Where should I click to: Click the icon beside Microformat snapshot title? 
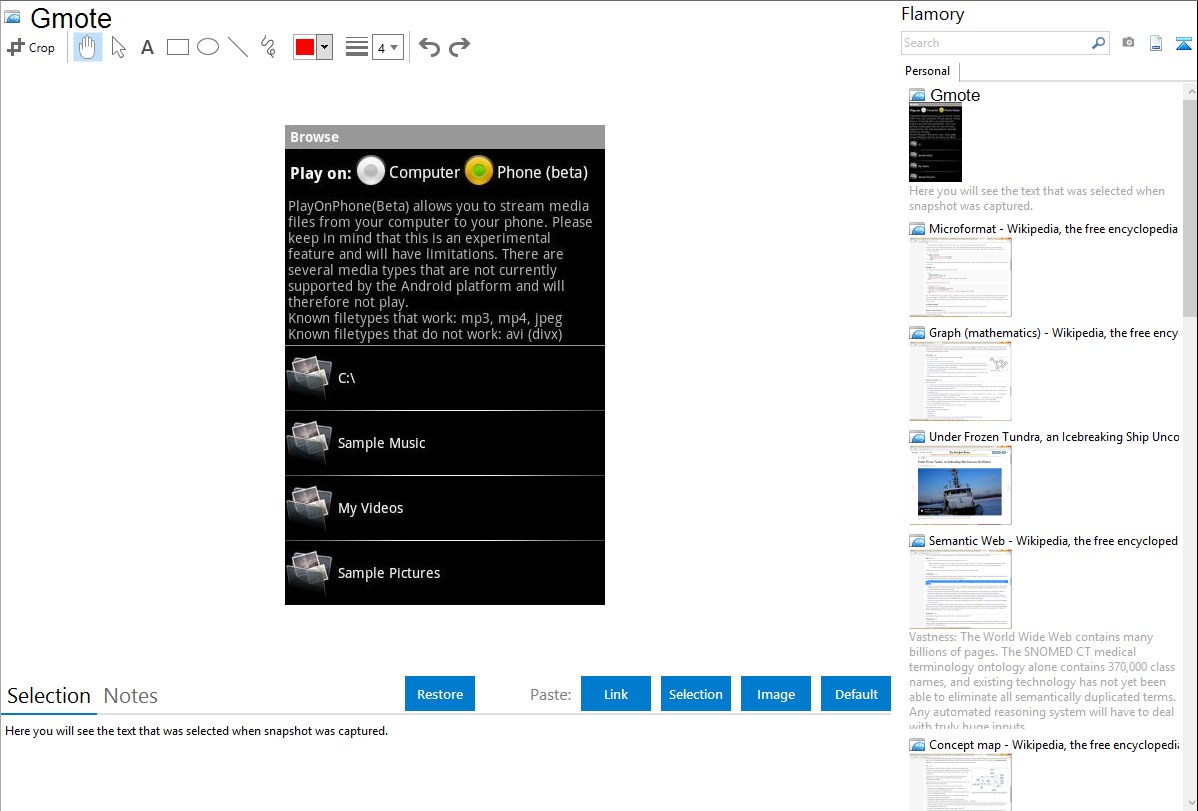coord(917,229)
